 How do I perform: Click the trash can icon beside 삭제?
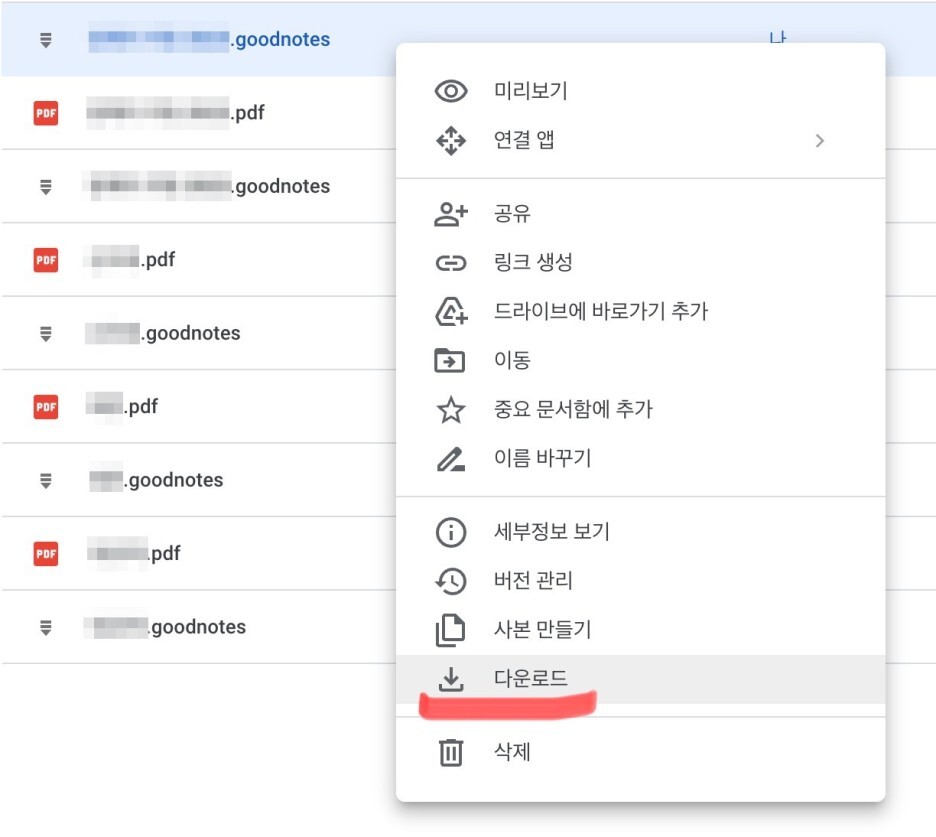point(451,752)
